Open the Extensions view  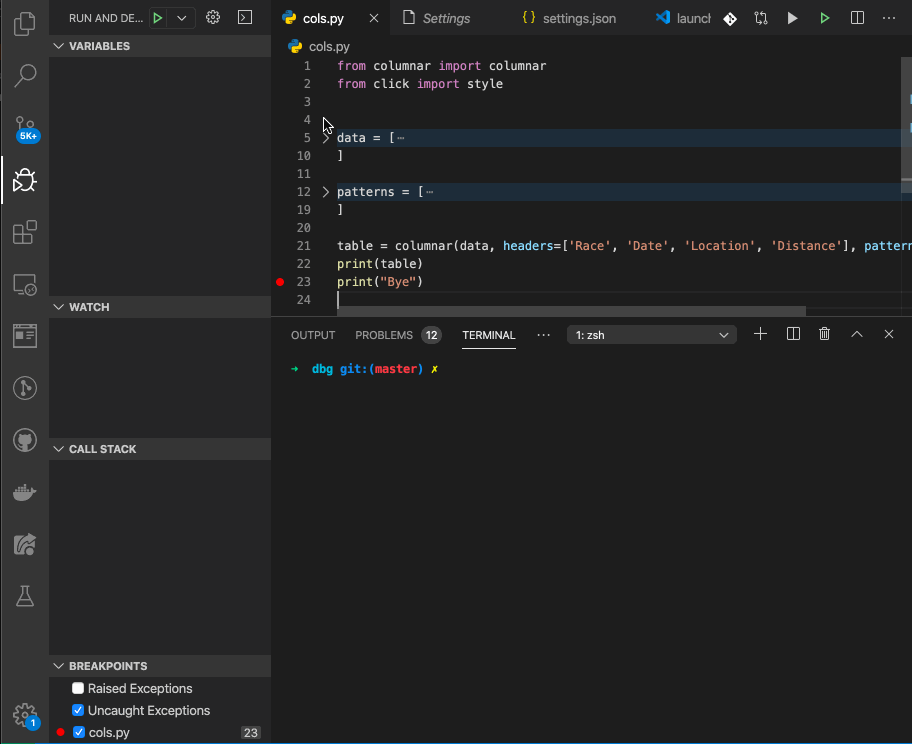[24, 232]
